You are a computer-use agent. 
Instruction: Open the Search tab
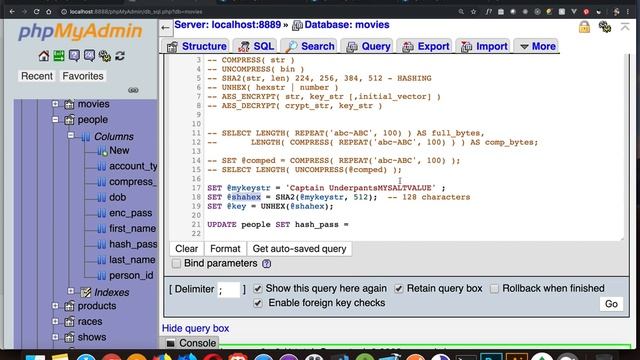pyautogui.click(x=309, y=47)
